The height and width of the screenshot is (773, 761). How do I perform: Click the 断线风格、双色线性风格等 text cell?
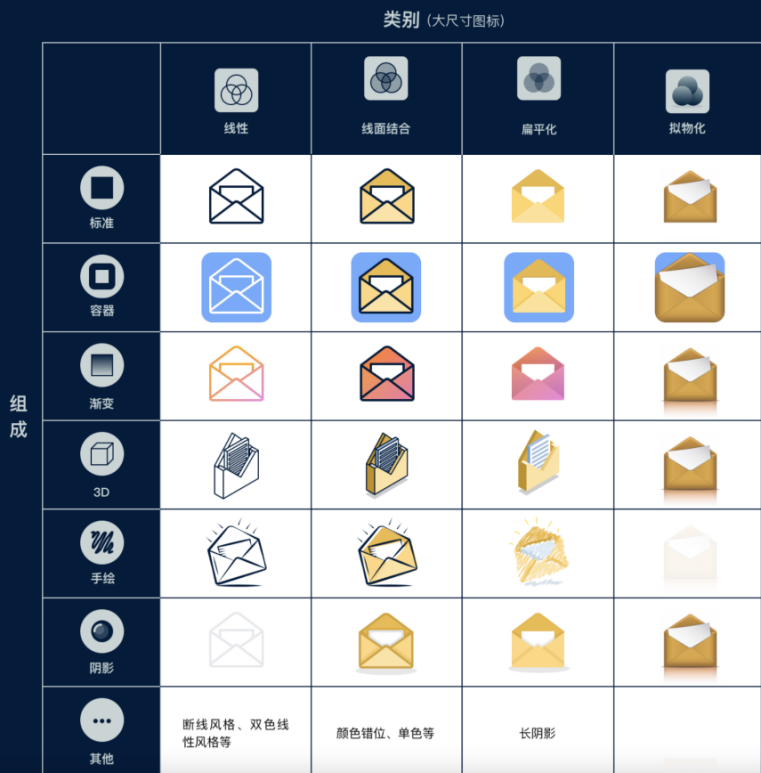tap(236, 734)
